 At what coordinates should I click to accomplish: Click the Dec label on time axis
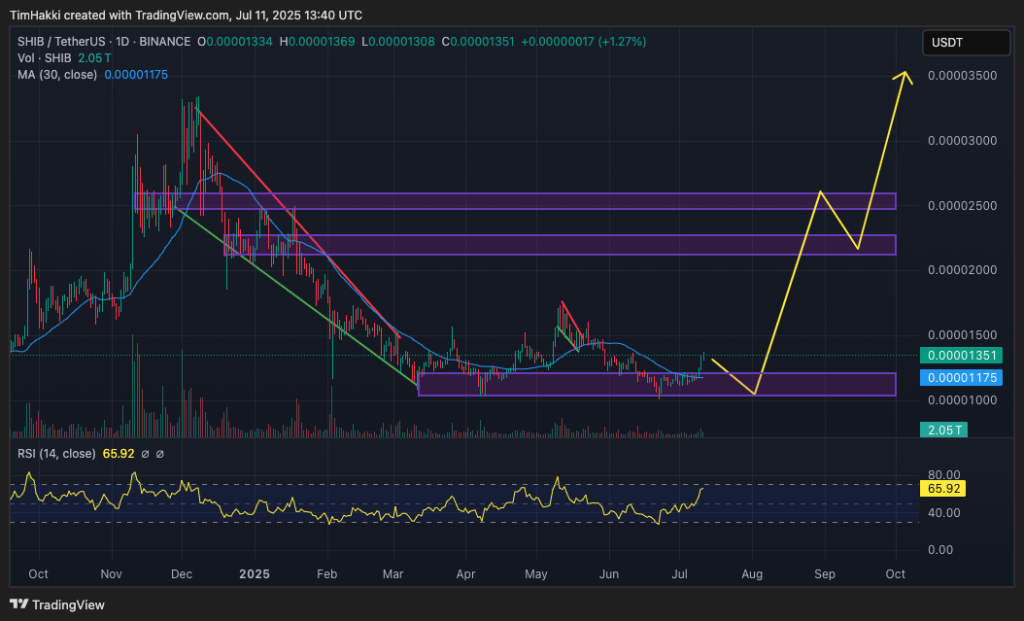click(182, 574)
